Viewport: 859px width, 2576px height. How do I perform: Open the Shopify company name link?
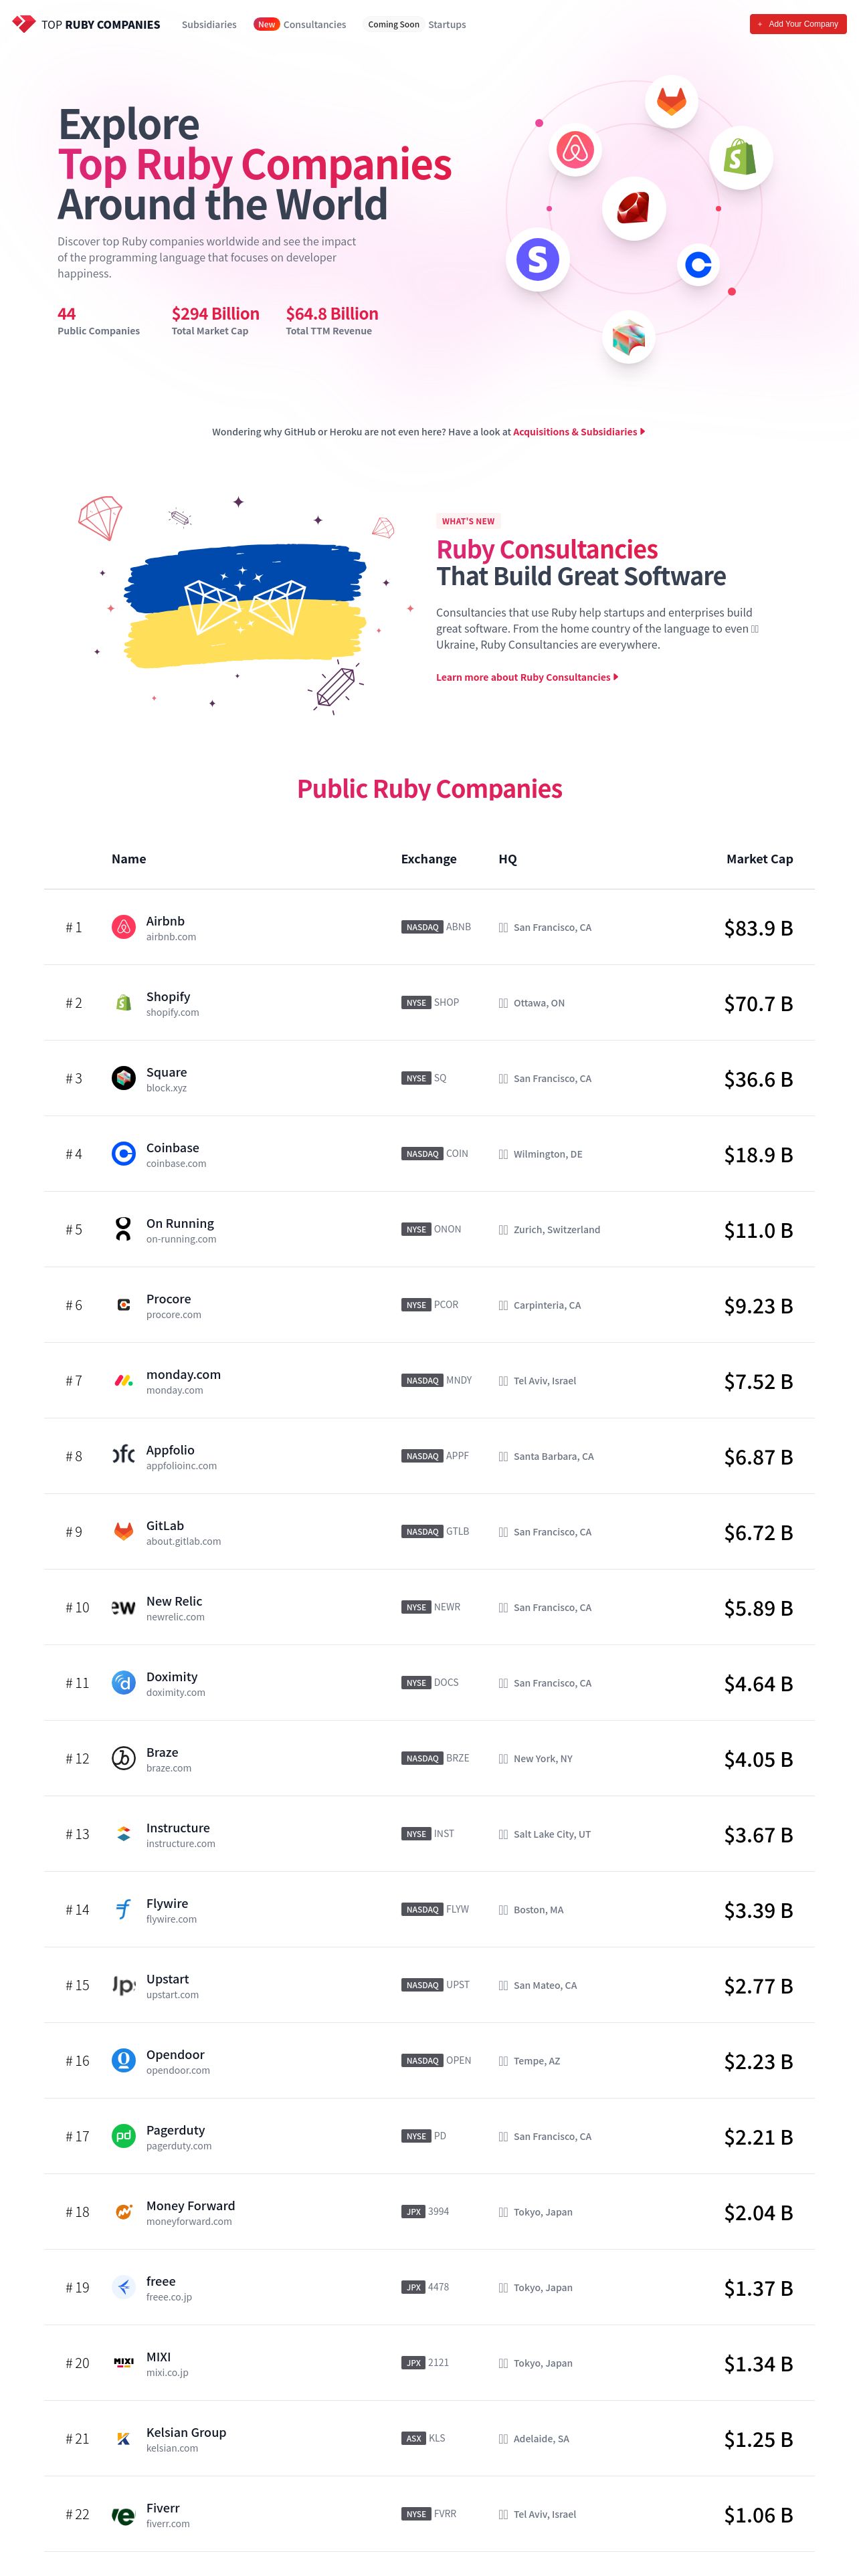pos(168,996)
